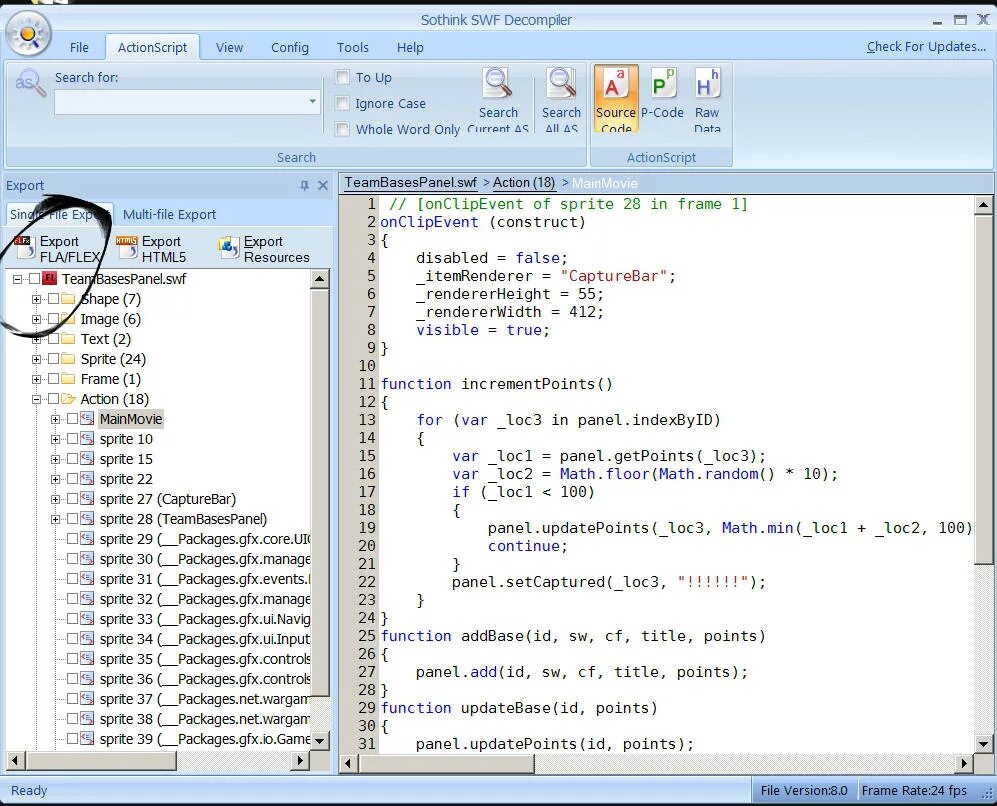Click the TeamBasesPanel.swf file icon

(50, 279)
